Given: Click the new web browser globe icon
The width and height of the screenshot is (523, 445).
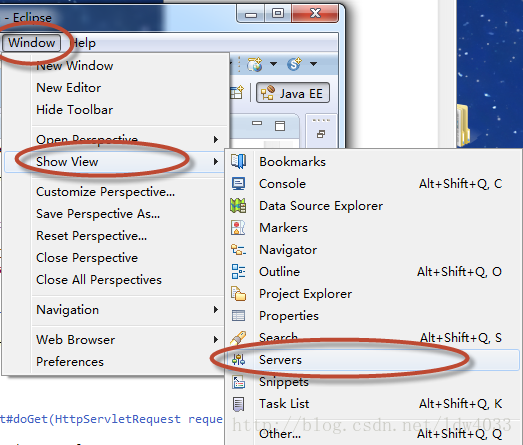Looking at the screenshot, I should [255, 64].
